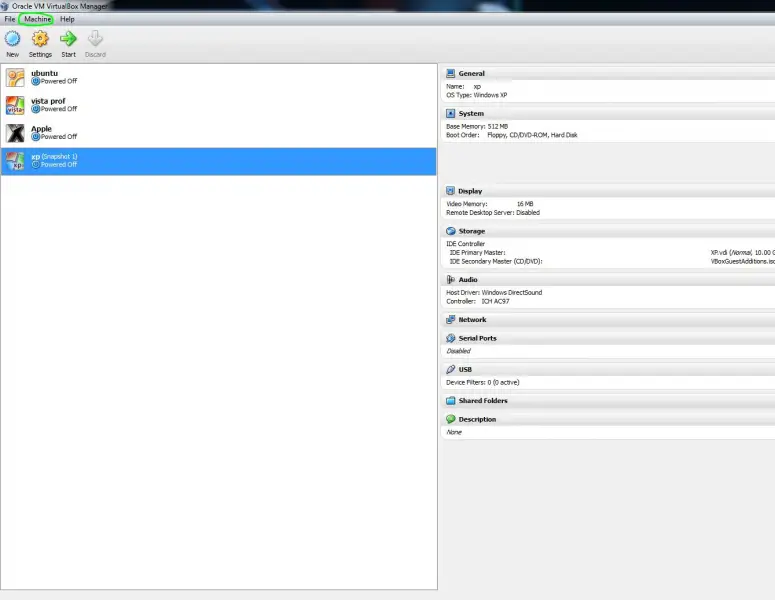The image size is (775, 600).
Task: Click IDE Secondary Master (CD/DVD) entry
Action: (496, 261)
